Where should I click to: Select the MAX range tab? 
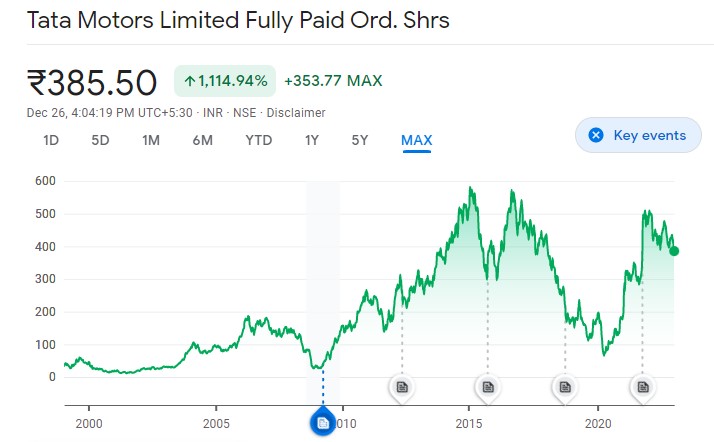tap(416, 140)
